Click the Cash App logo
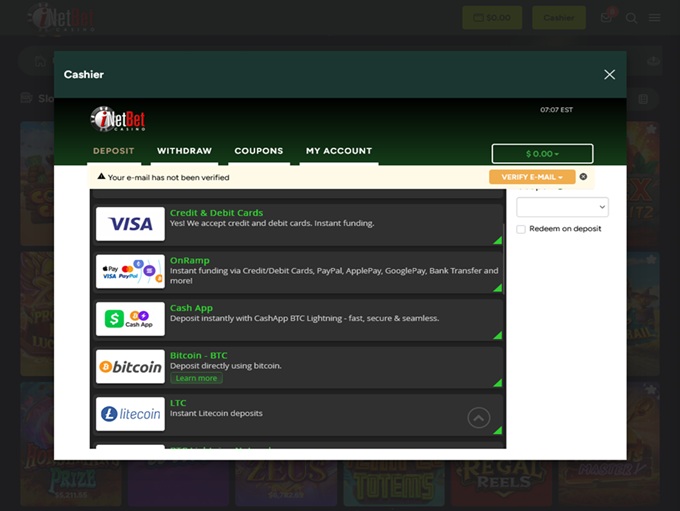 (x=130, y=319)
